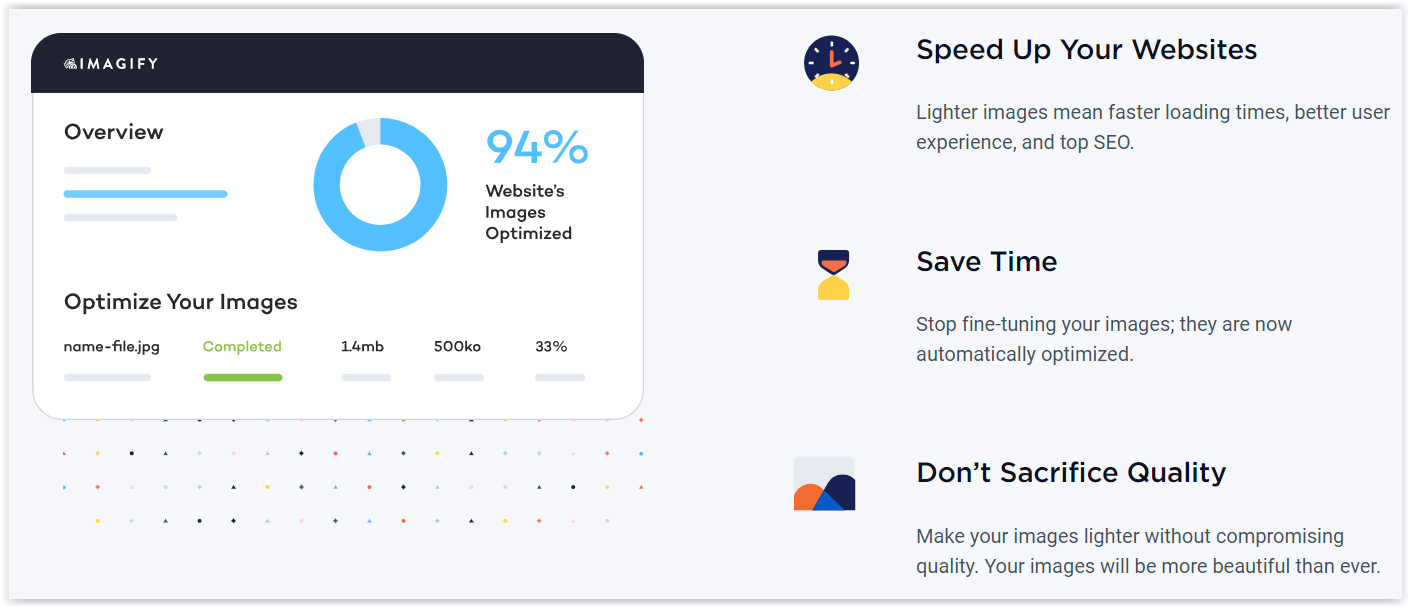Click the green Completed status label
The image size is (1410, 607).
tap(242, 347)
